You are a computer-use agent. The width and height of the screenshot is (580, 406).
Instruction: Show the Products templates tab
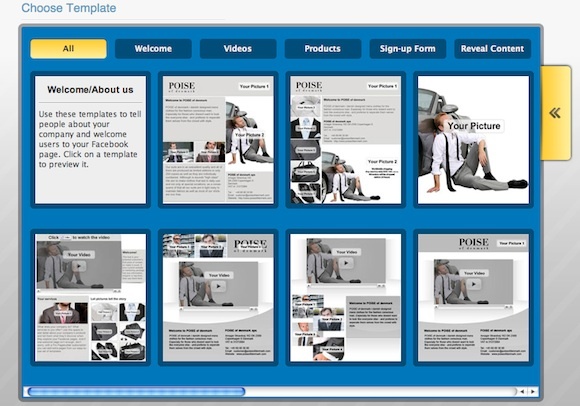pyautogui.click(x=323, y=49)
